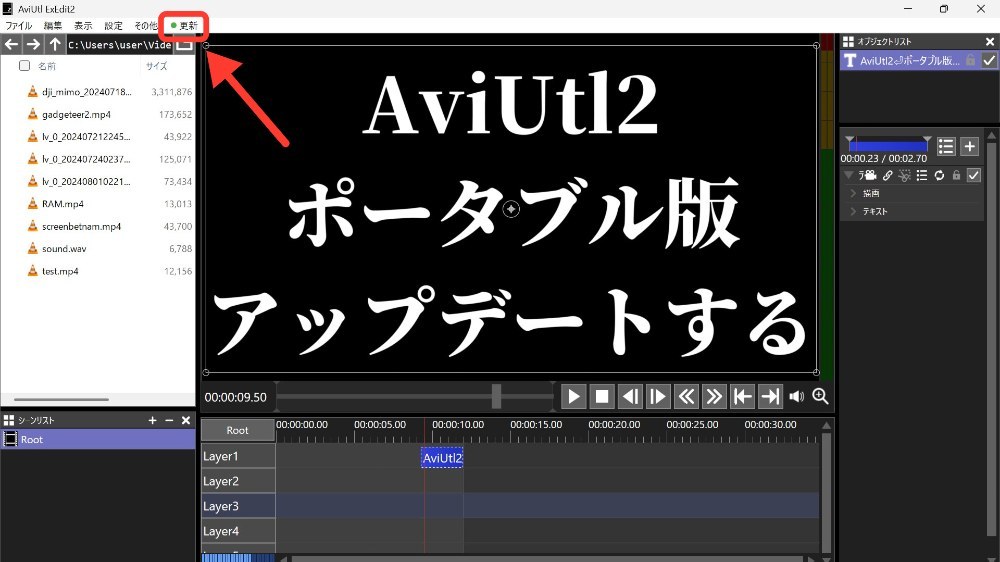Tick the select-all checkbox beside 名前
Image resolution: width=1000 pixels, height=562 pixels.
click(x=24, y=66)
